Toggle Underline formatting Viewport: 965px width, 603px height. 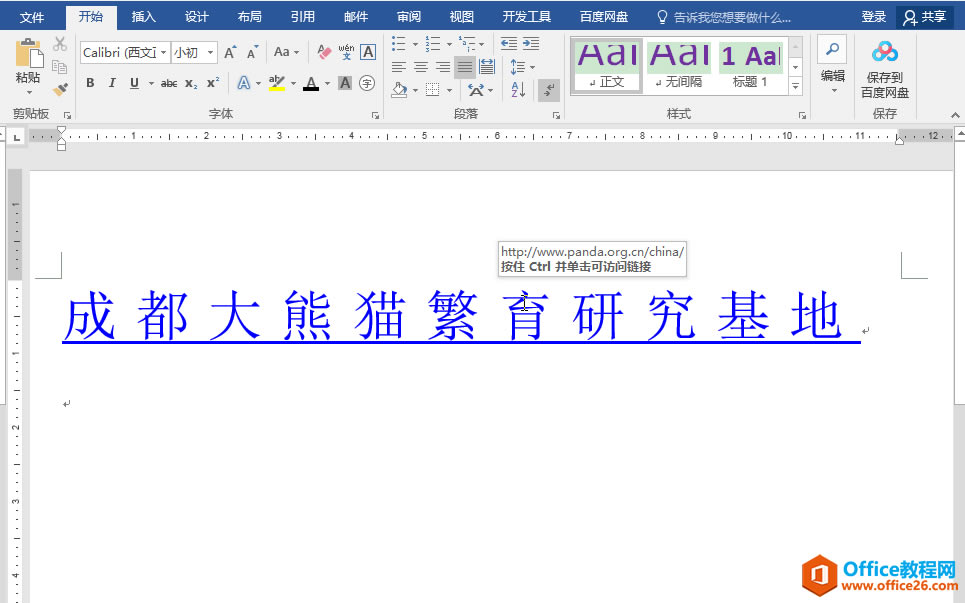point(134,83)
